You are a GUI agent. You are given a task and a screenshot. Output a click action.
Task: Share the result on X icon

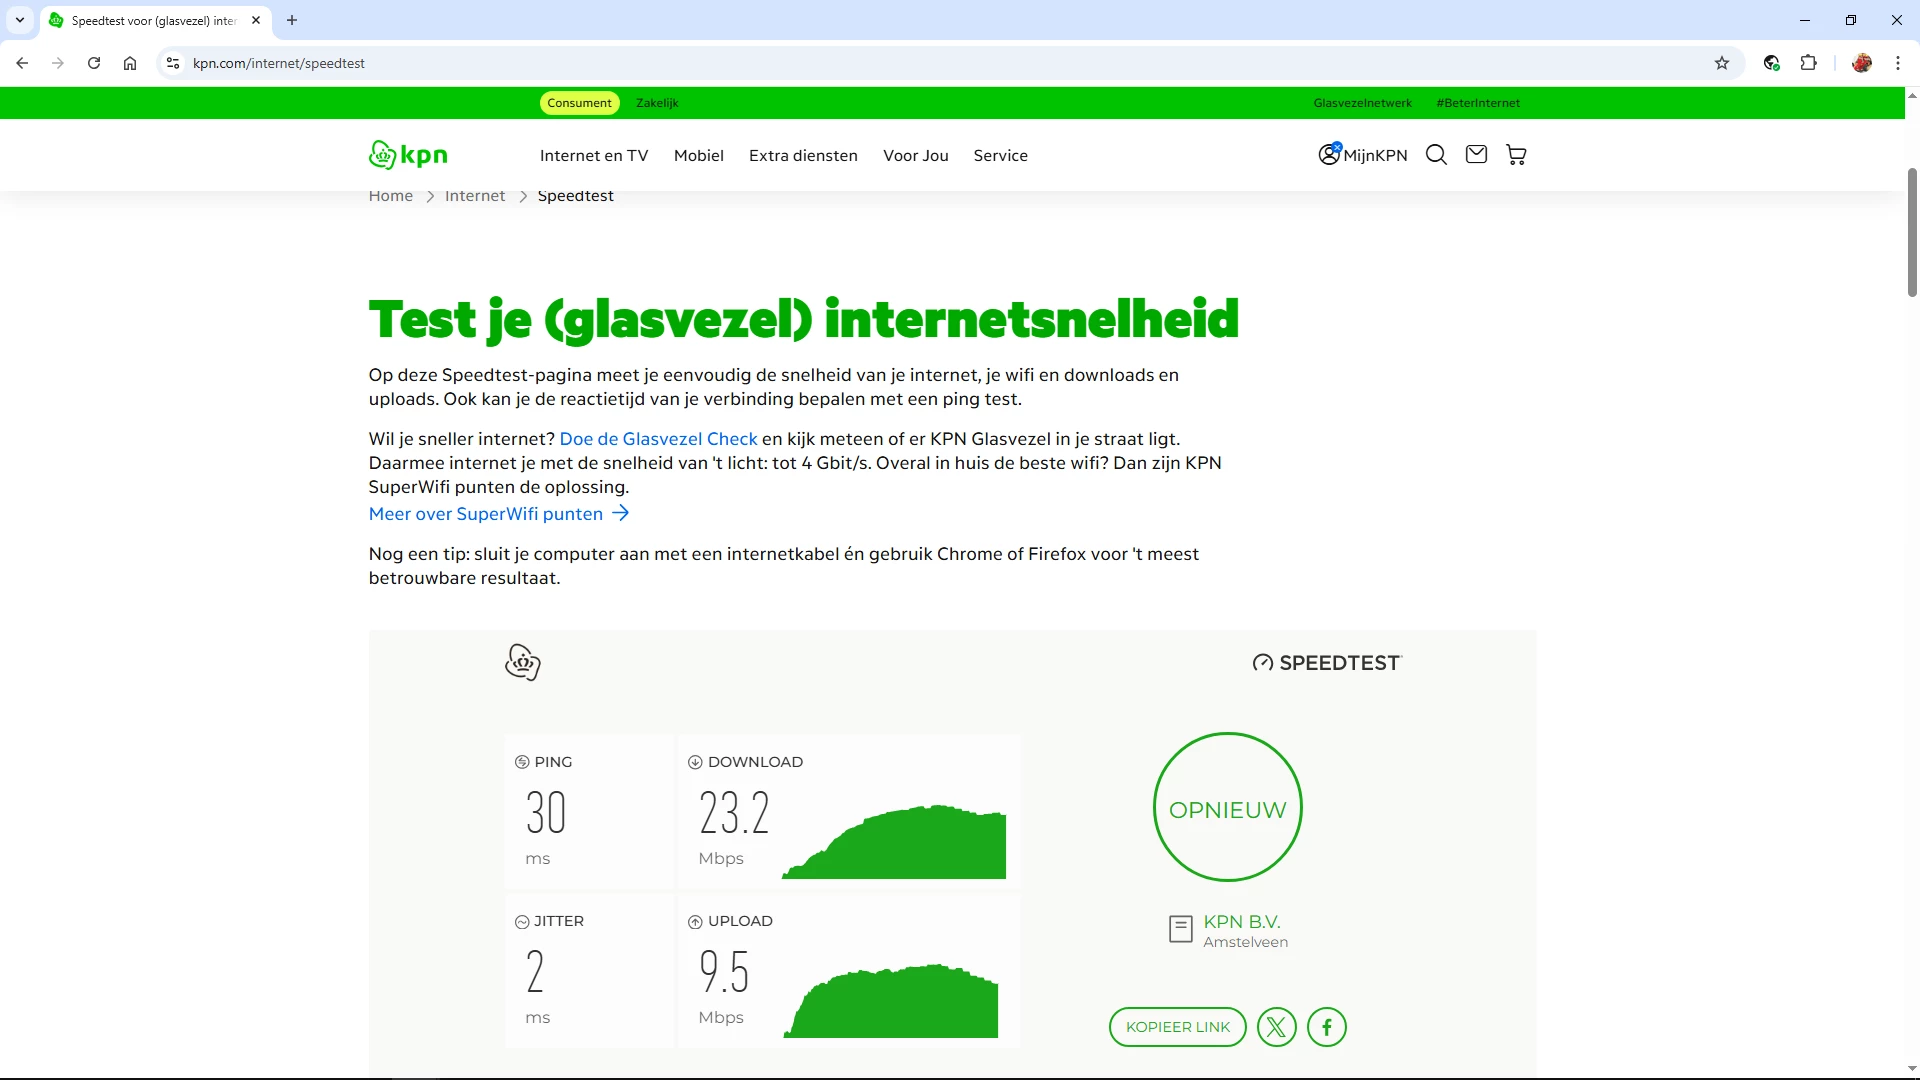point(1276,1027)
